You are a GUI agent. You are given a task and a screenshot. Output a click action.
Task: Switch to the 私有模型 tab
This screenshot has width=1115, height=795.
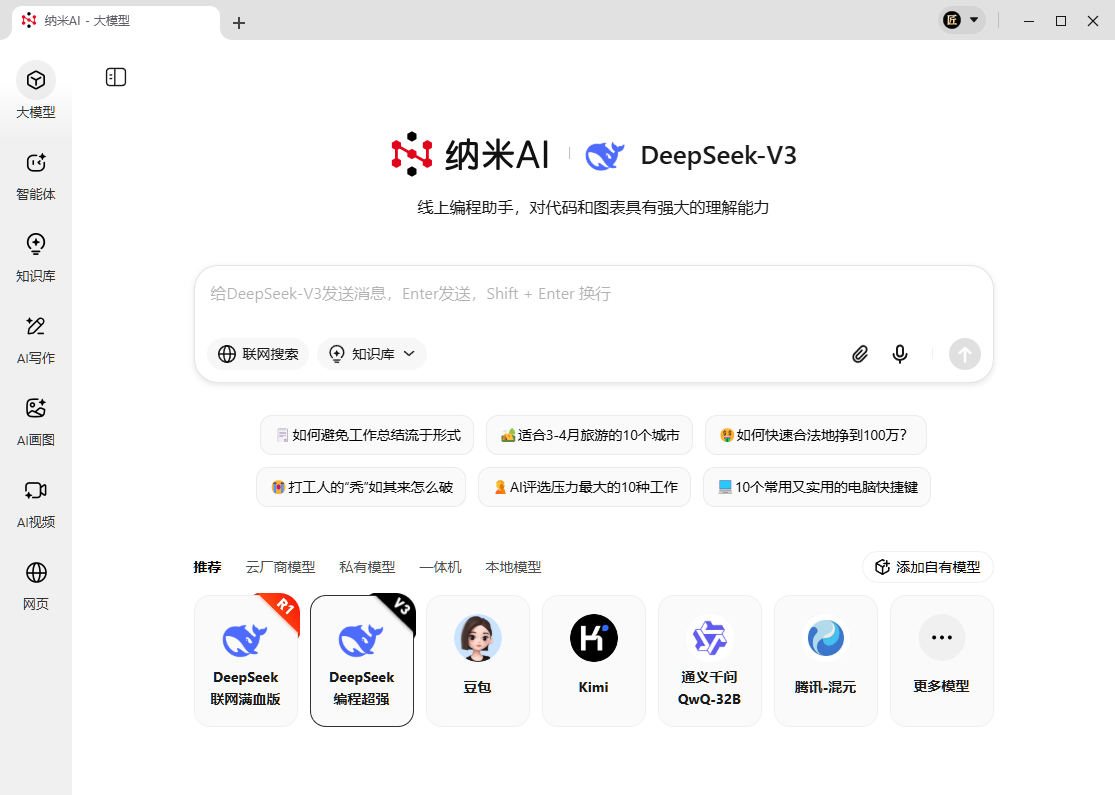[x=367, y=567]
